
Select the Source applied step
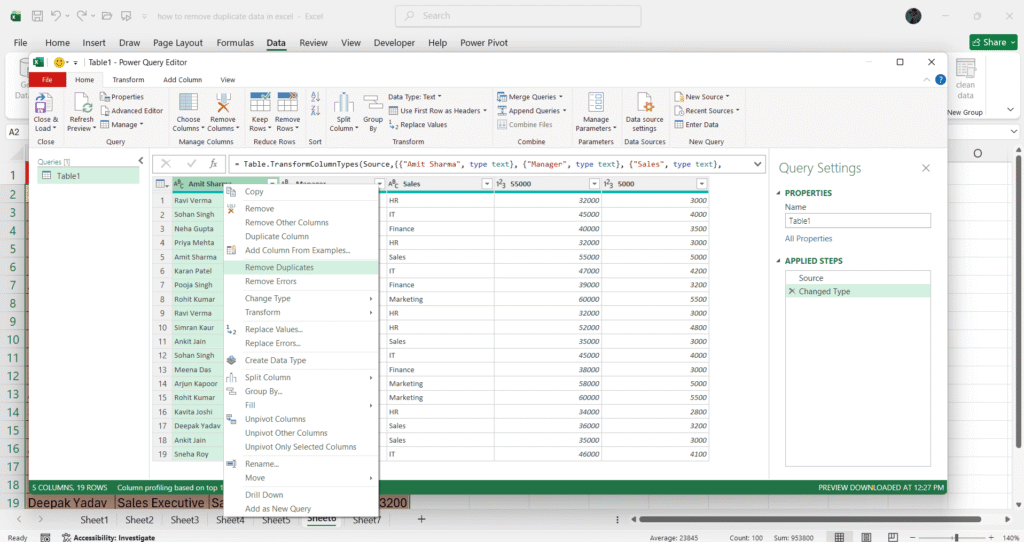857,278
